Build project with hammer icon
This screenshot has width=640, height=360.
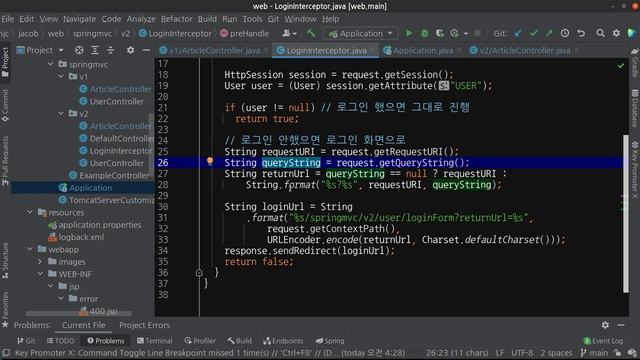click(x=311, y=33)
